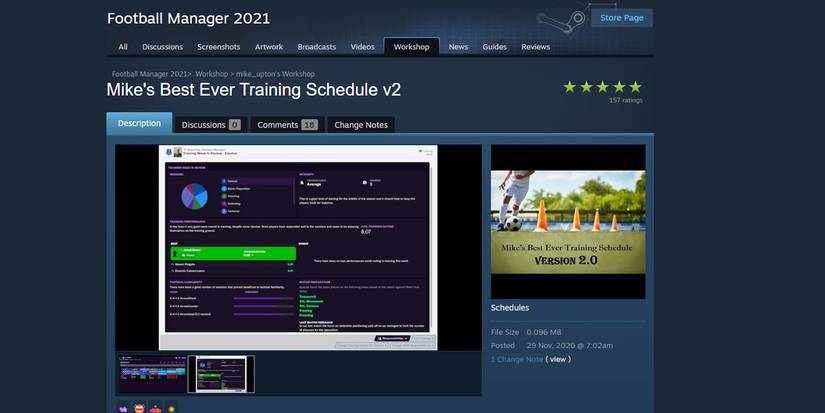Switch to the All hub tab
This screenshot has width=825, height=413.
(x=123, y=47)
